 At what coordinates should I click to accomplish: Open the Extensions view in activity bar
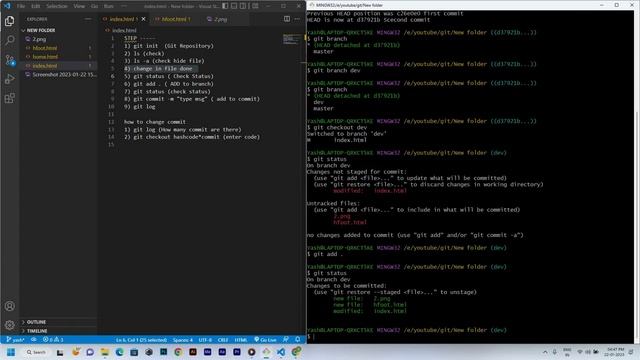tap(9, 98)
